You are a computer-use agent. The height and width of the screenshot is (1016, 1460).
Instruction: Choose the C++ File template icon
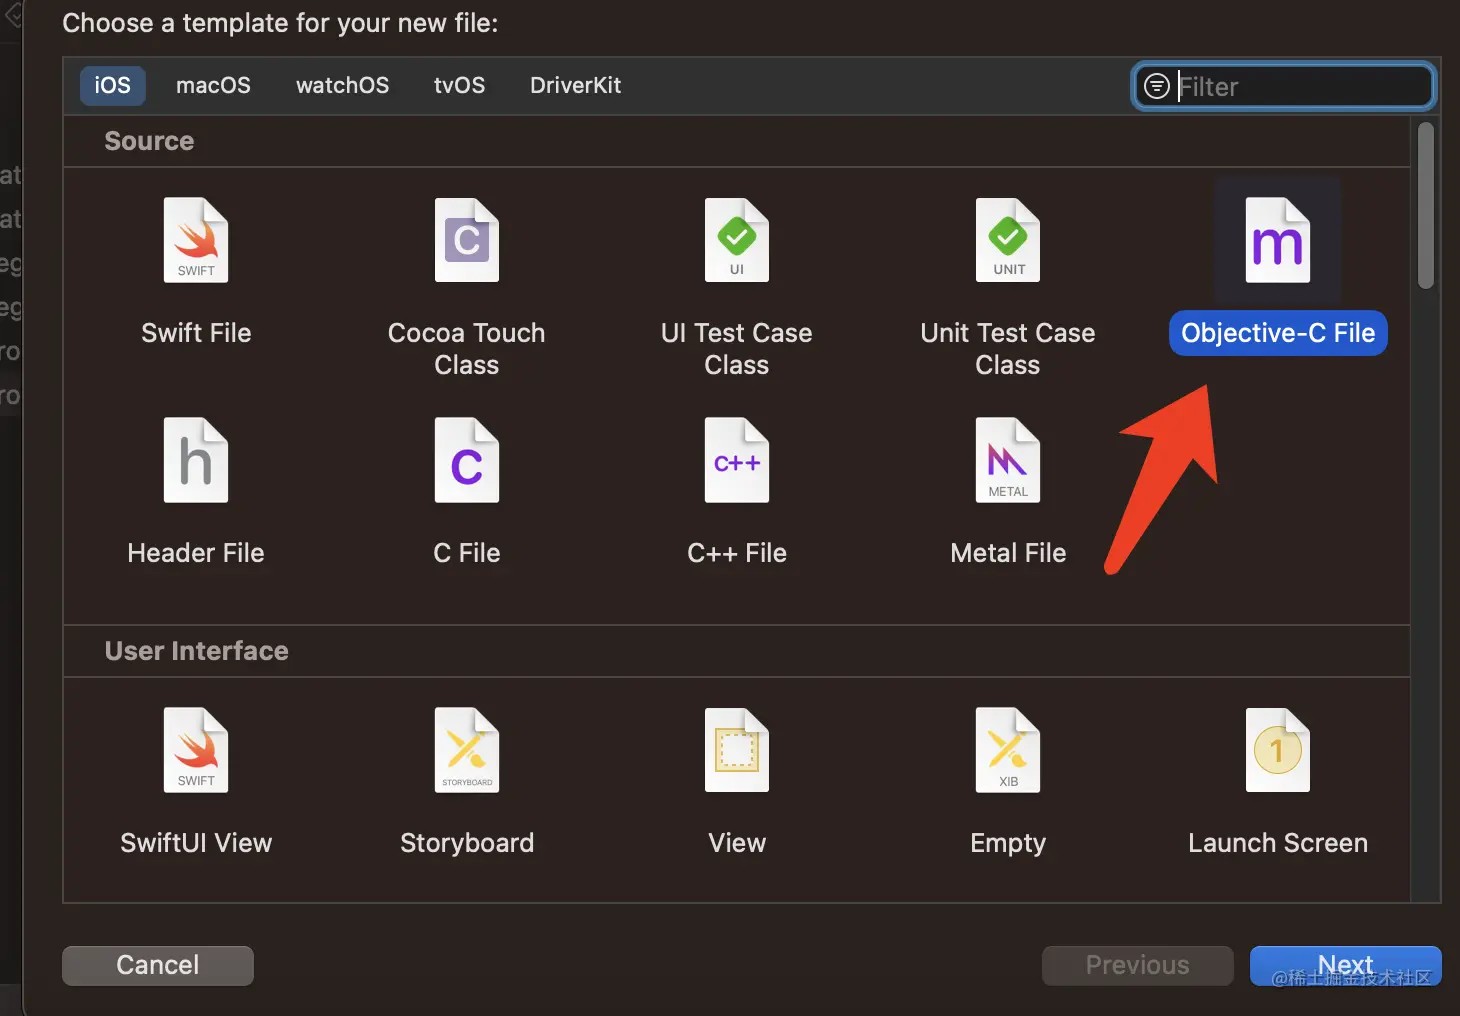(737, 460)
